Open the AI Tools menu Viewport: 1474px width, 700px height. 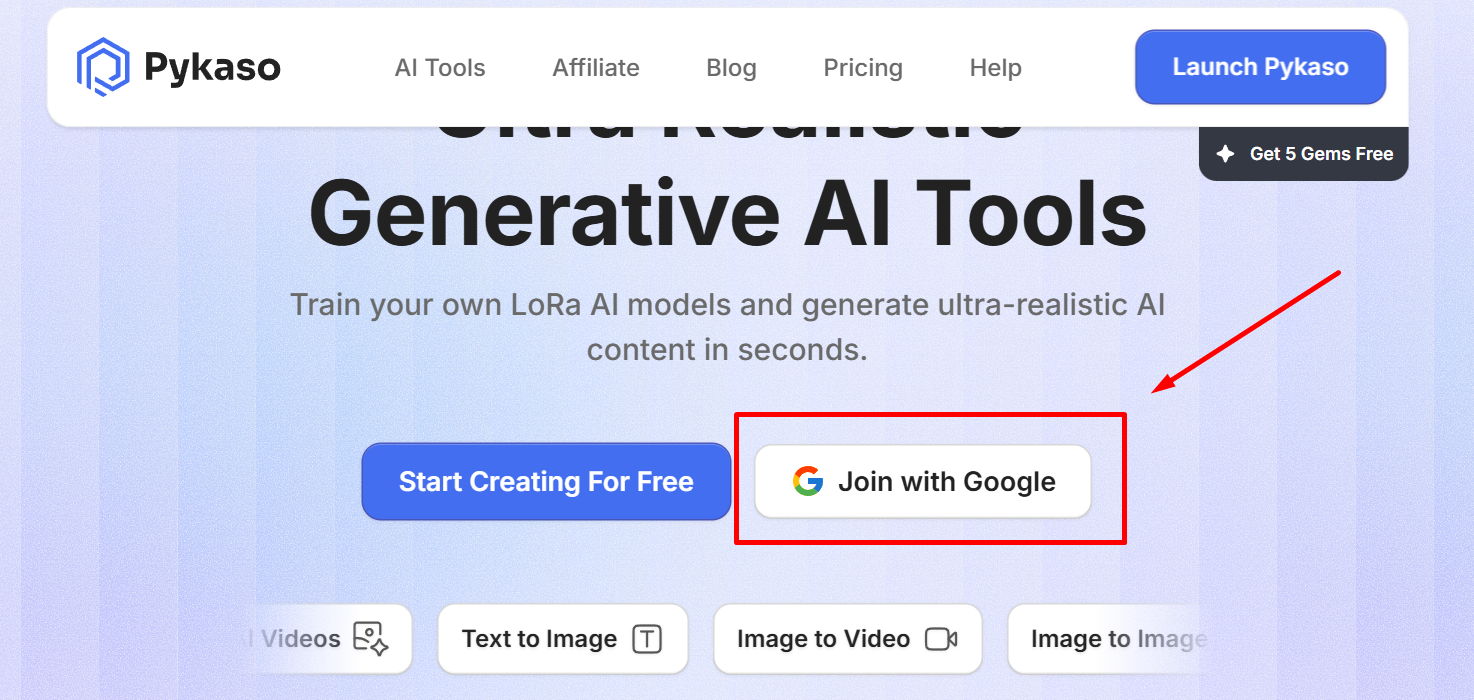pos(440,68)
